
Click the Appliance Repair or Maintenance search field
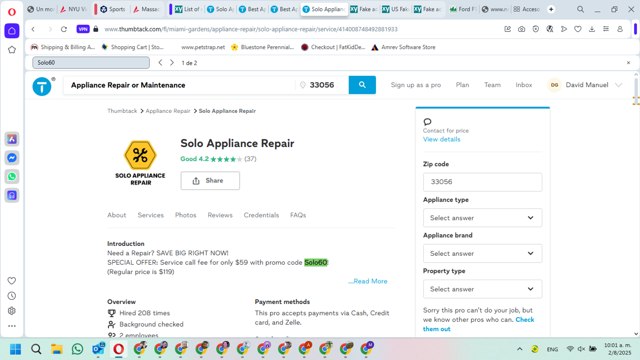tap(179, 85)
